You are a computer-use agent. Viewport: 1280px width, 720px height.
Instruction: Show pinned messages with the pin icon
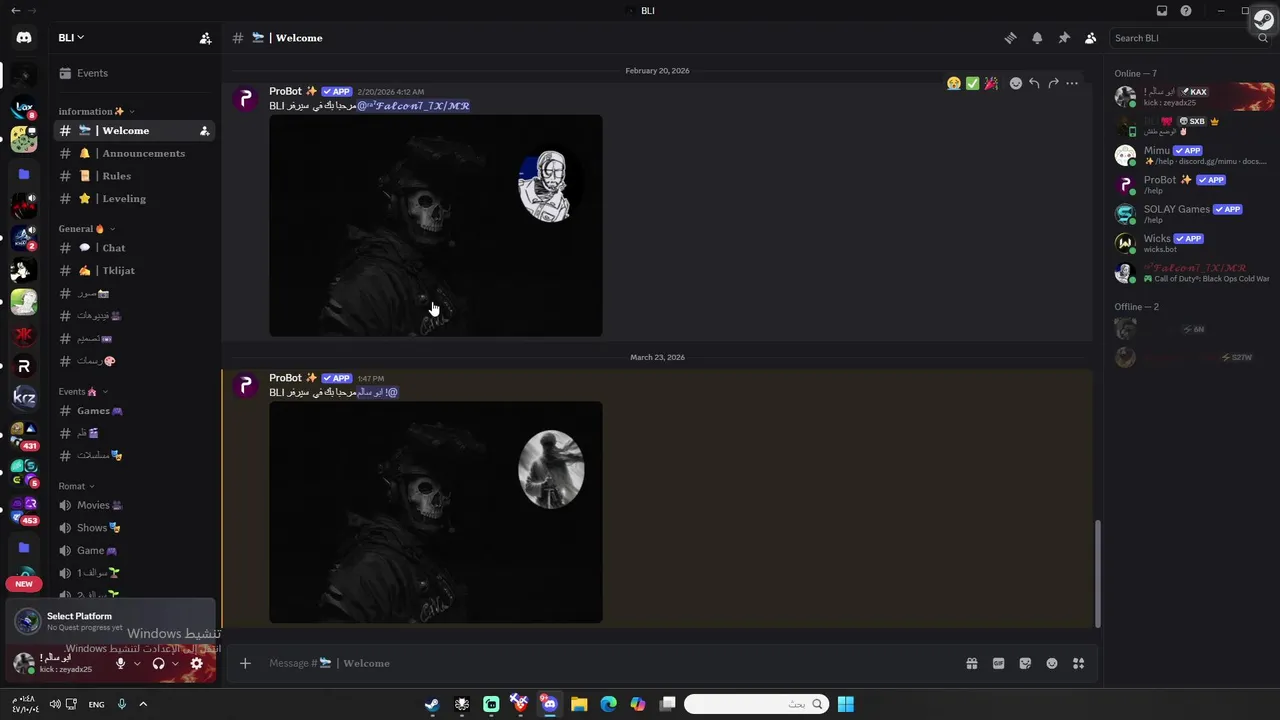tap(1064, 38)
